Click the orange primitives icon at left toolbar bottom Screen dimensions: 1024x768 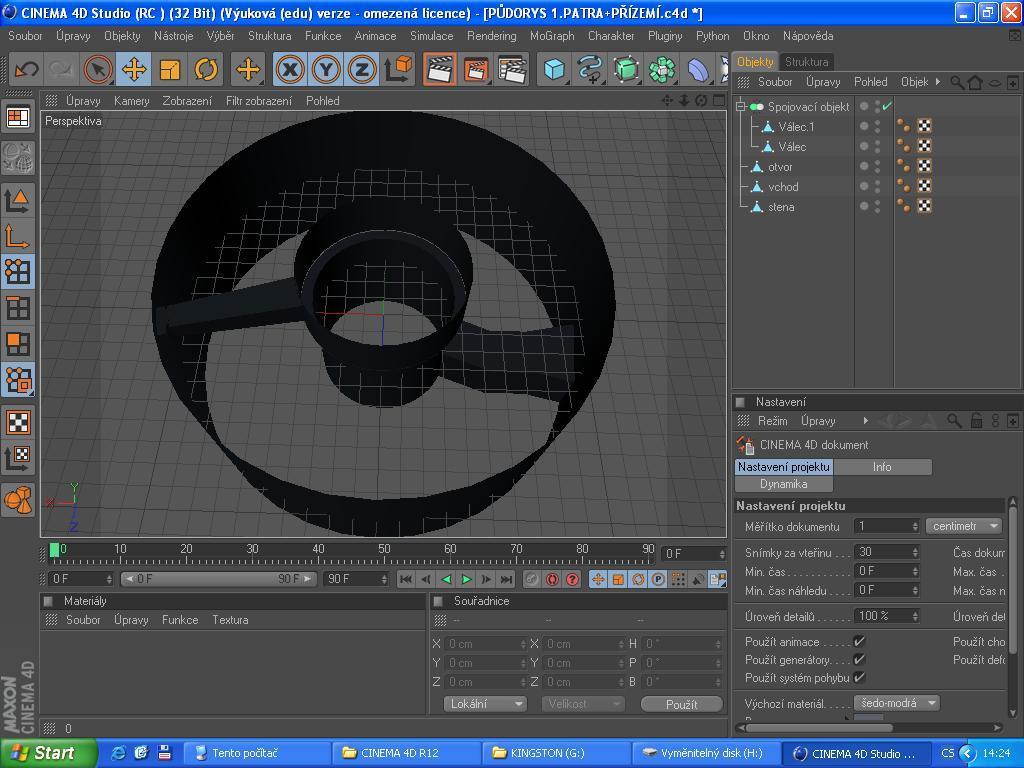click(18, 500)
